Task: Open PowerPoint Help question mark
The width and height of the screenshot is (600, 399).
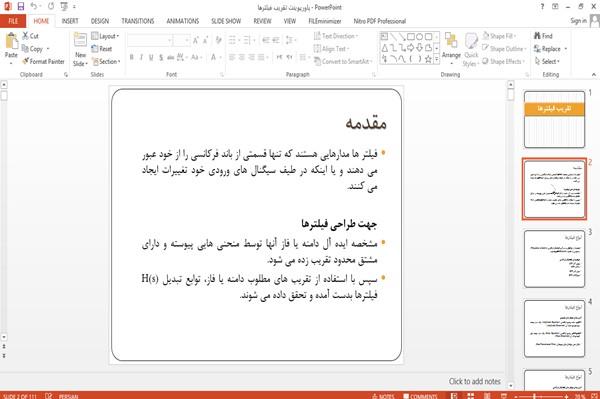Action: [542, 7]
